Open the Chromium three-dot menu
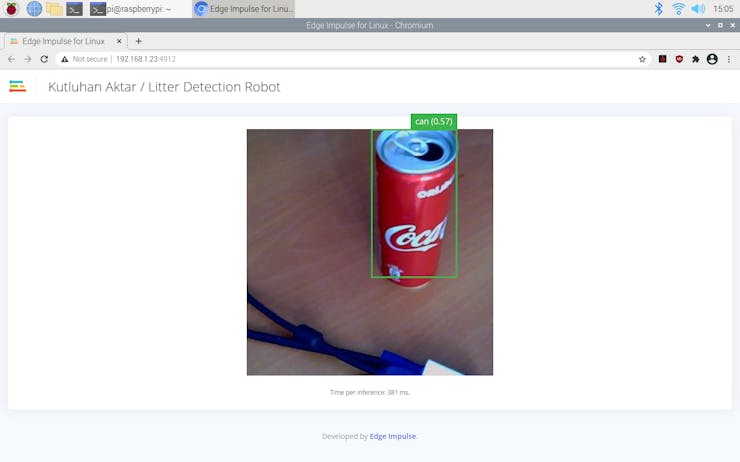This screenshot has width=740, height=462. (x=729, y=59)
